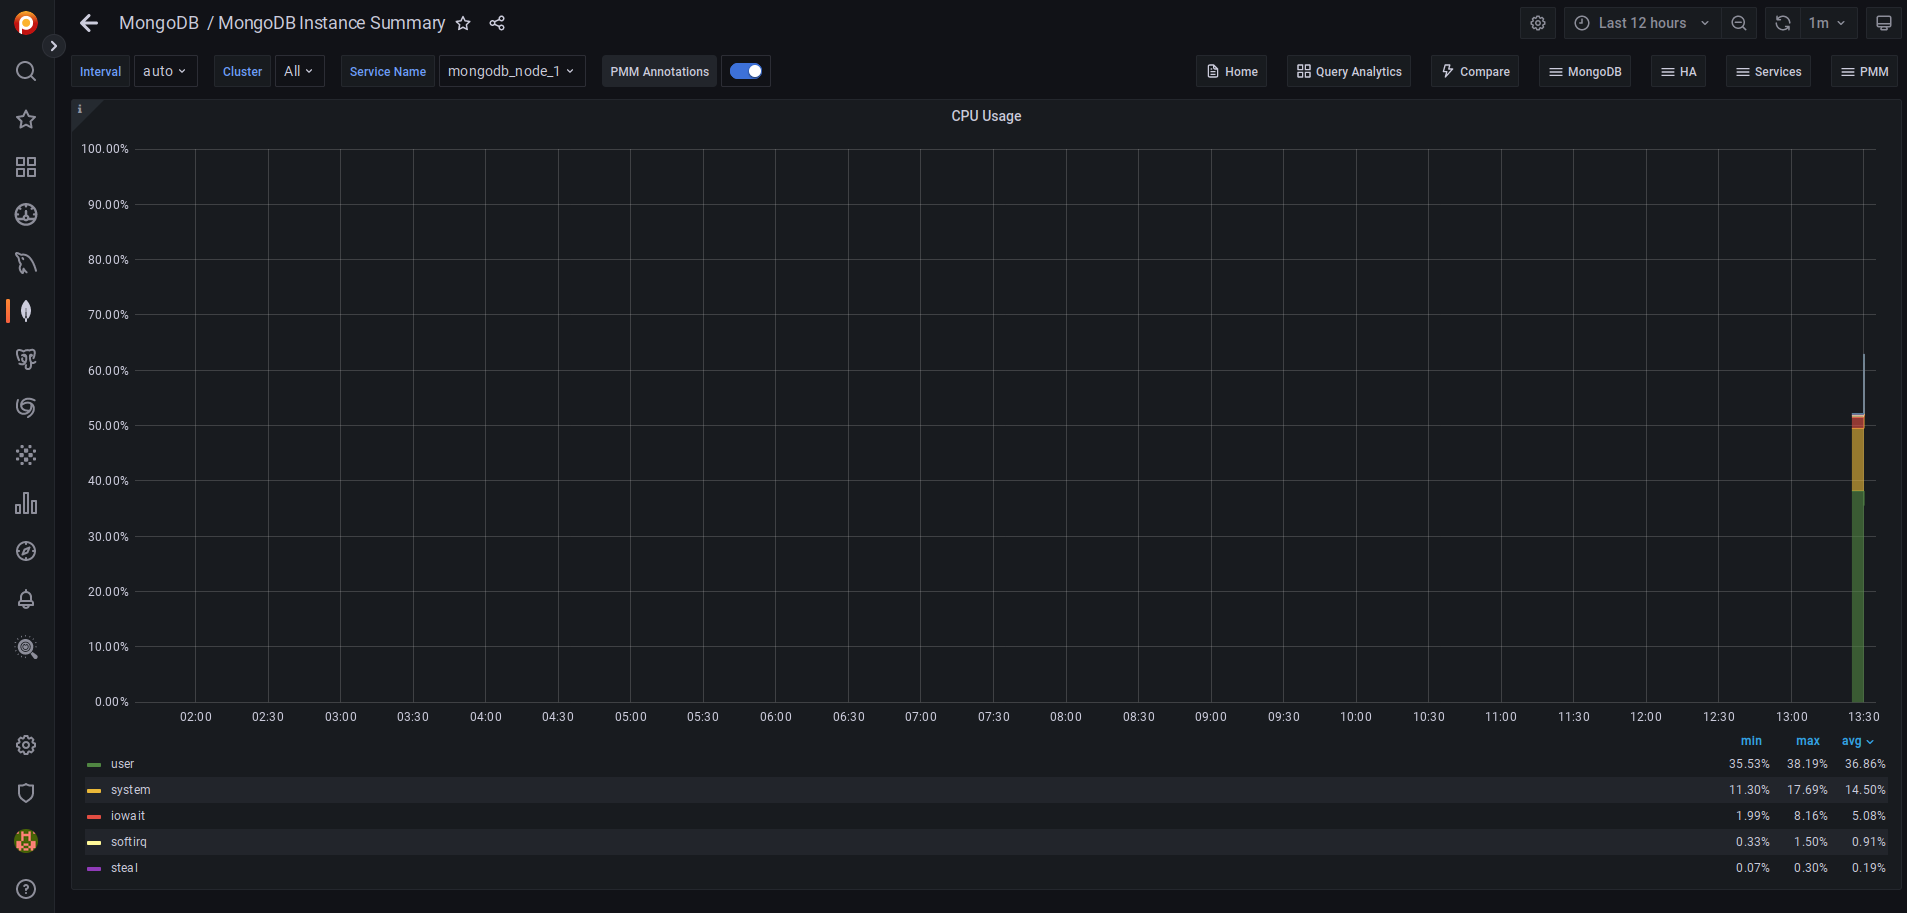This screenshot has height=913, width=1907.
Task: Open the Service Name mongodb_node_1 dropdown
Action: [511, 71]
